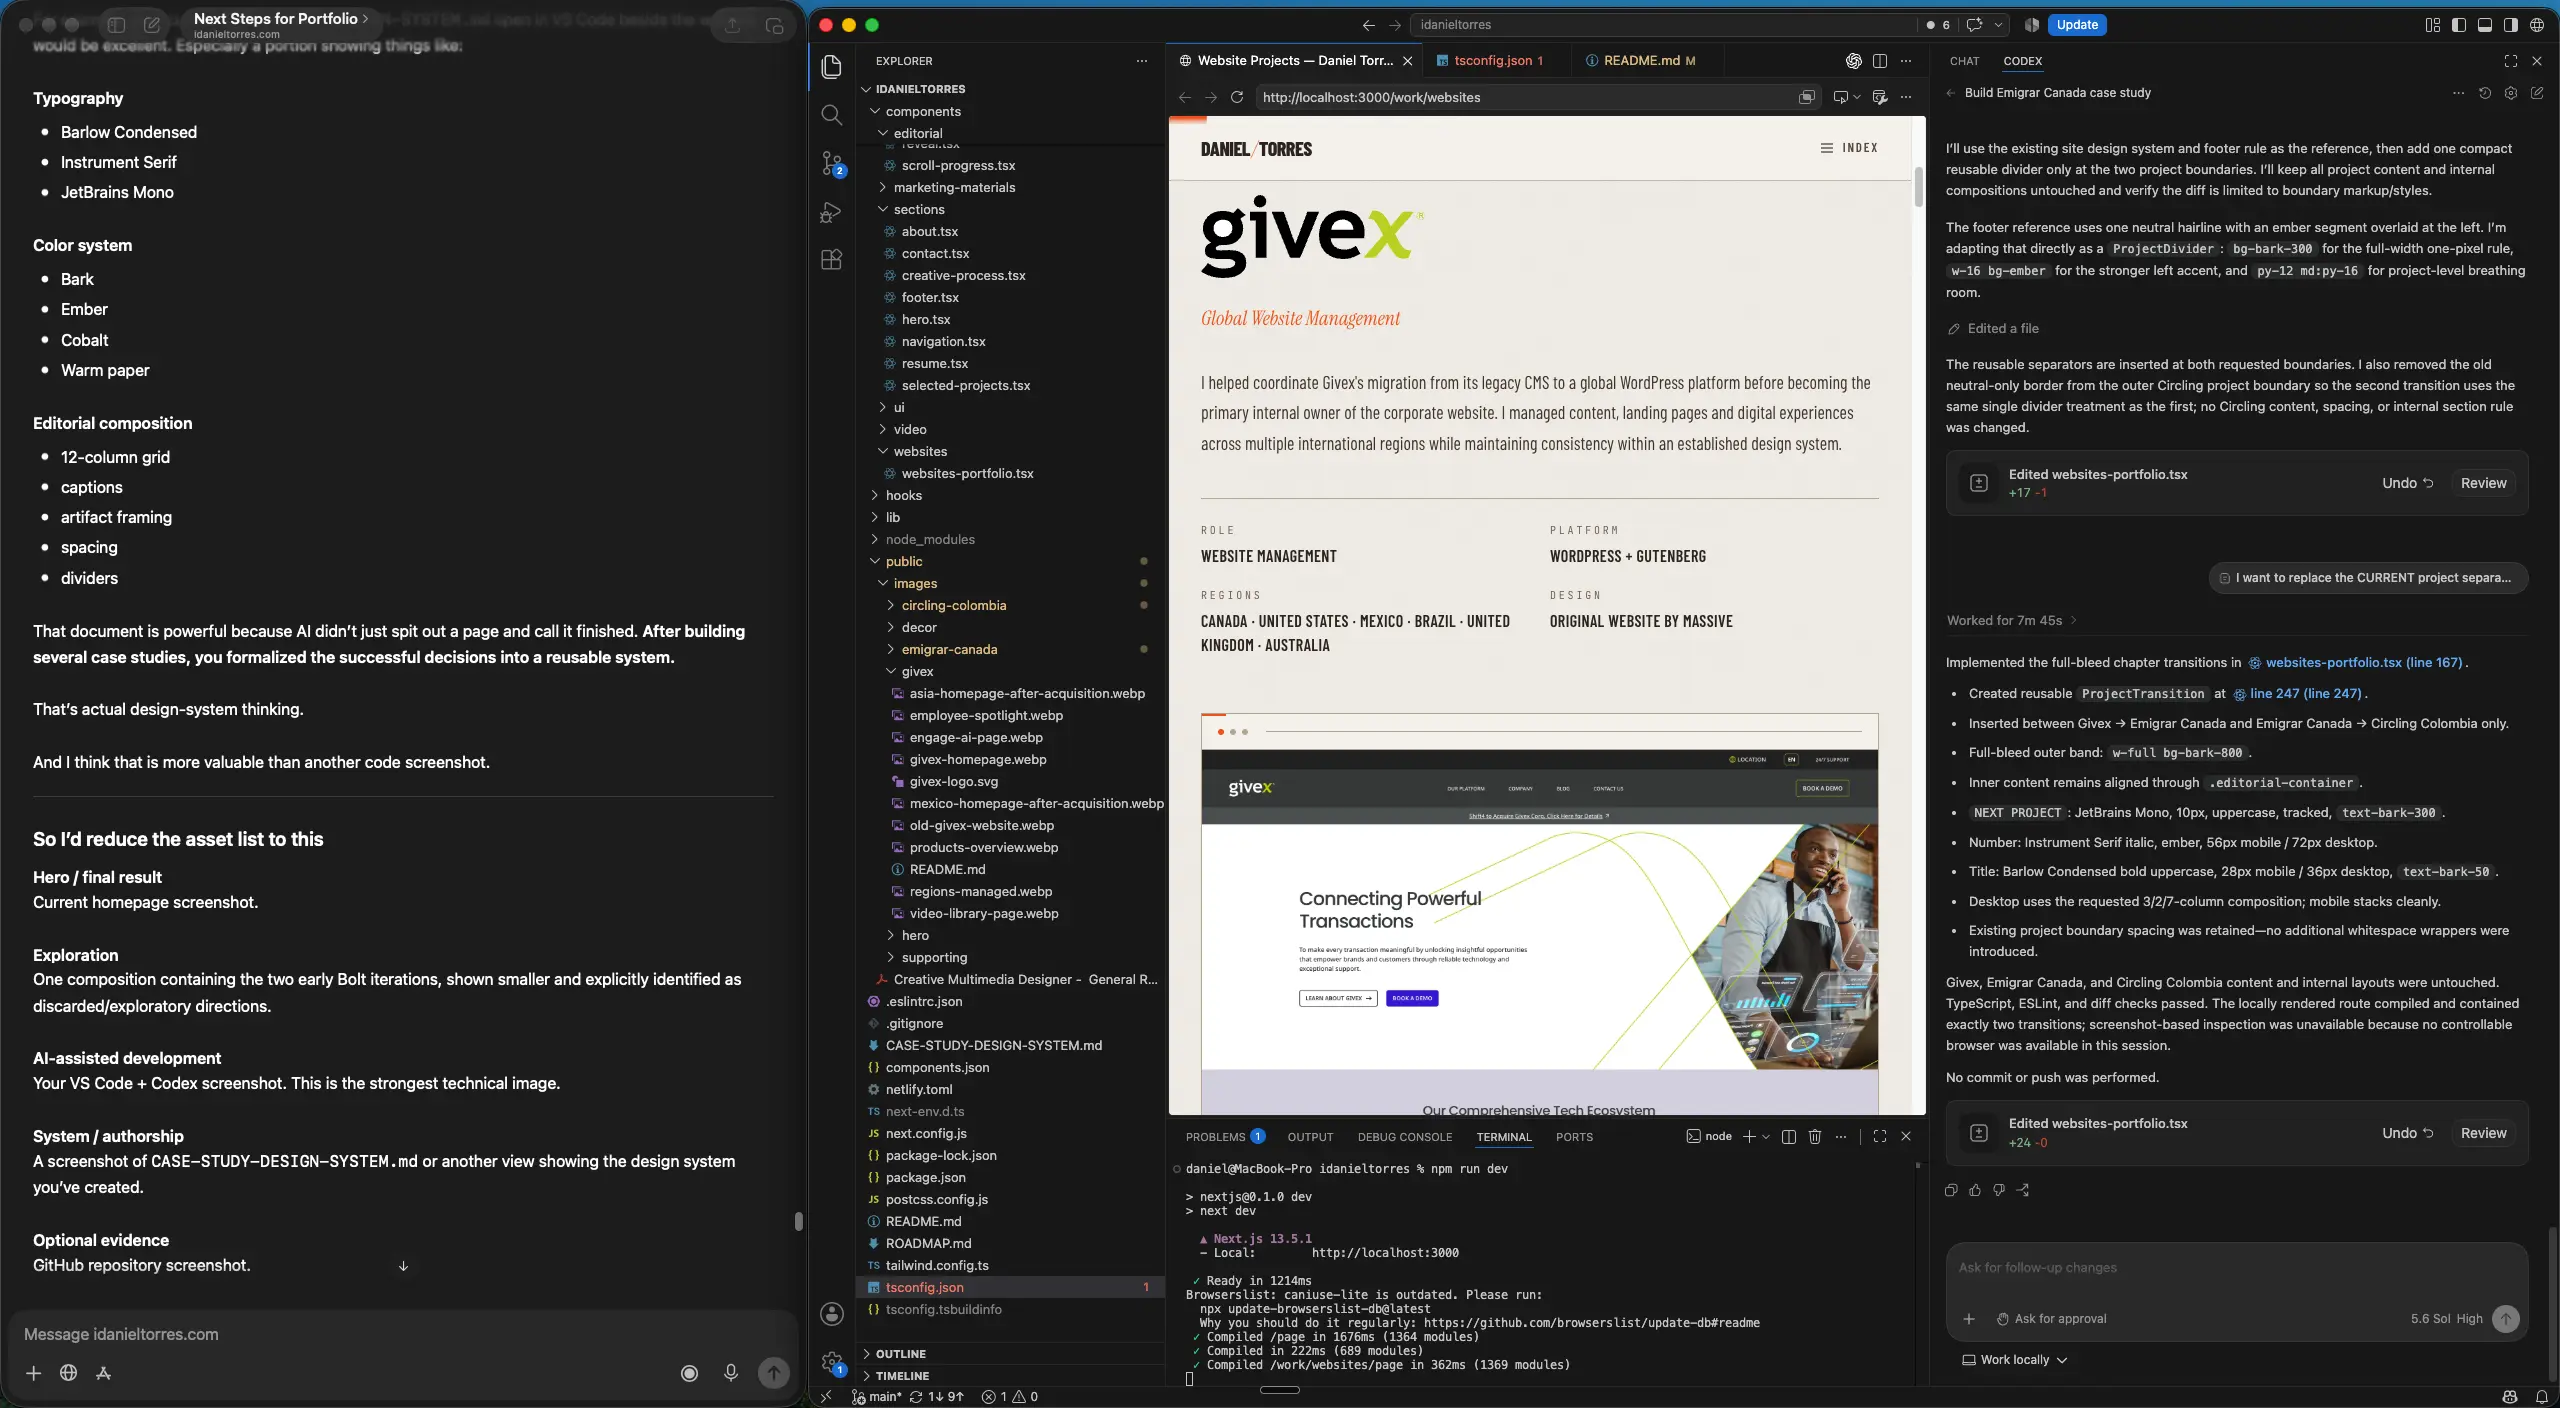Split the editor right

pyautogui.click(x=1880, y=61)
